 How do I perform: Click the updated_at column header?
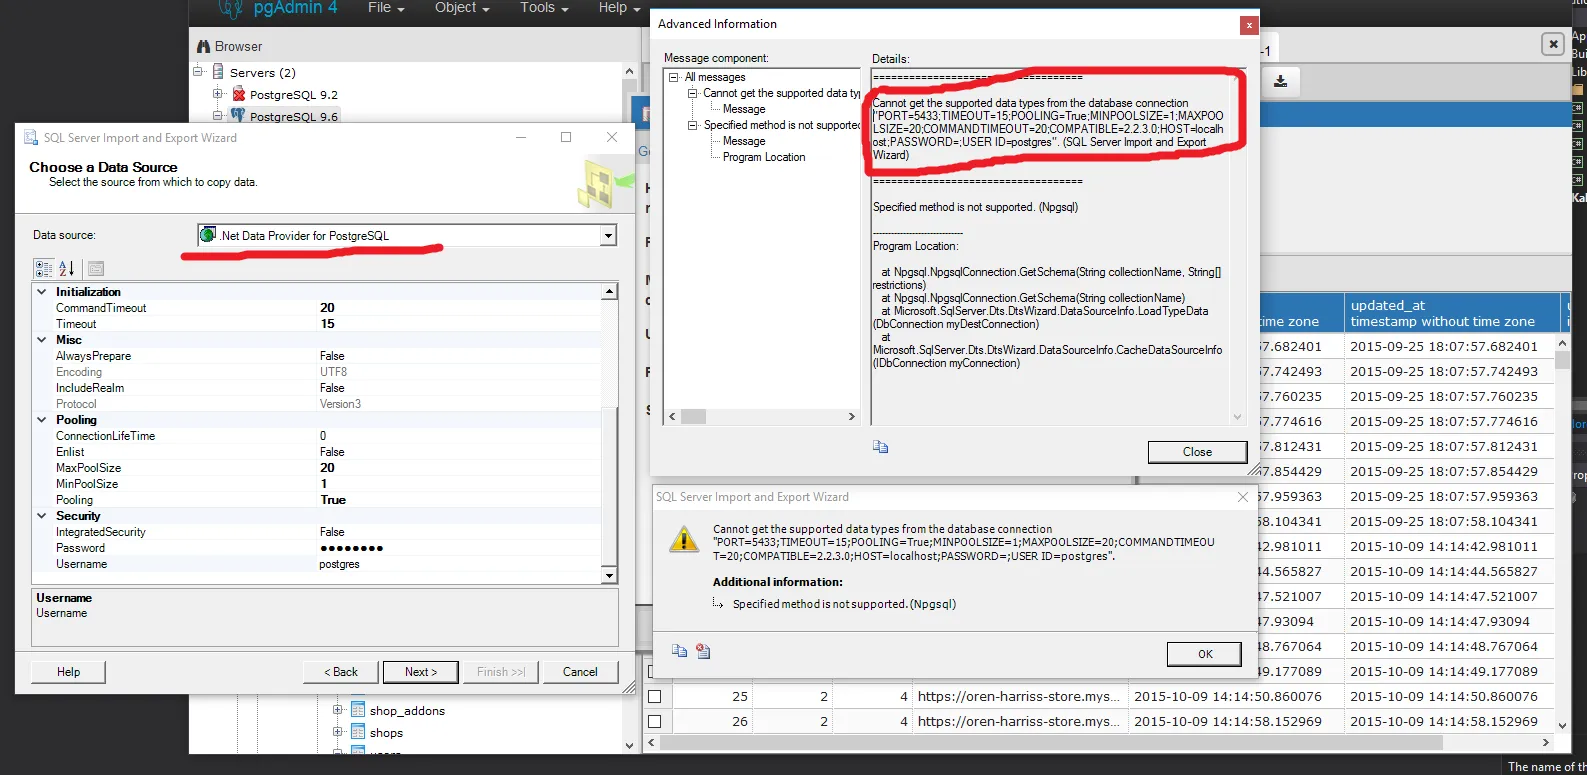(1452, 313)
